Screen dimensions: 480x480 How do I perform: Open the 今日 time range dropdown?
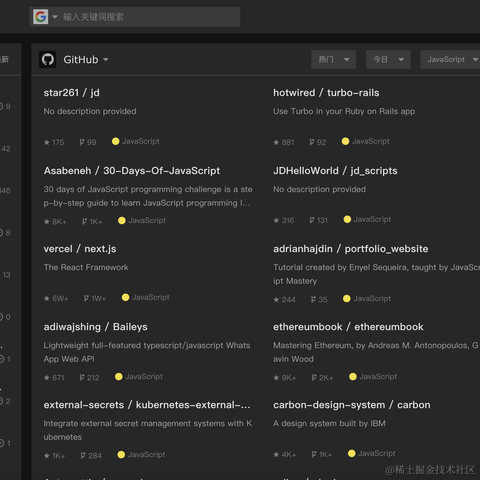388,60
